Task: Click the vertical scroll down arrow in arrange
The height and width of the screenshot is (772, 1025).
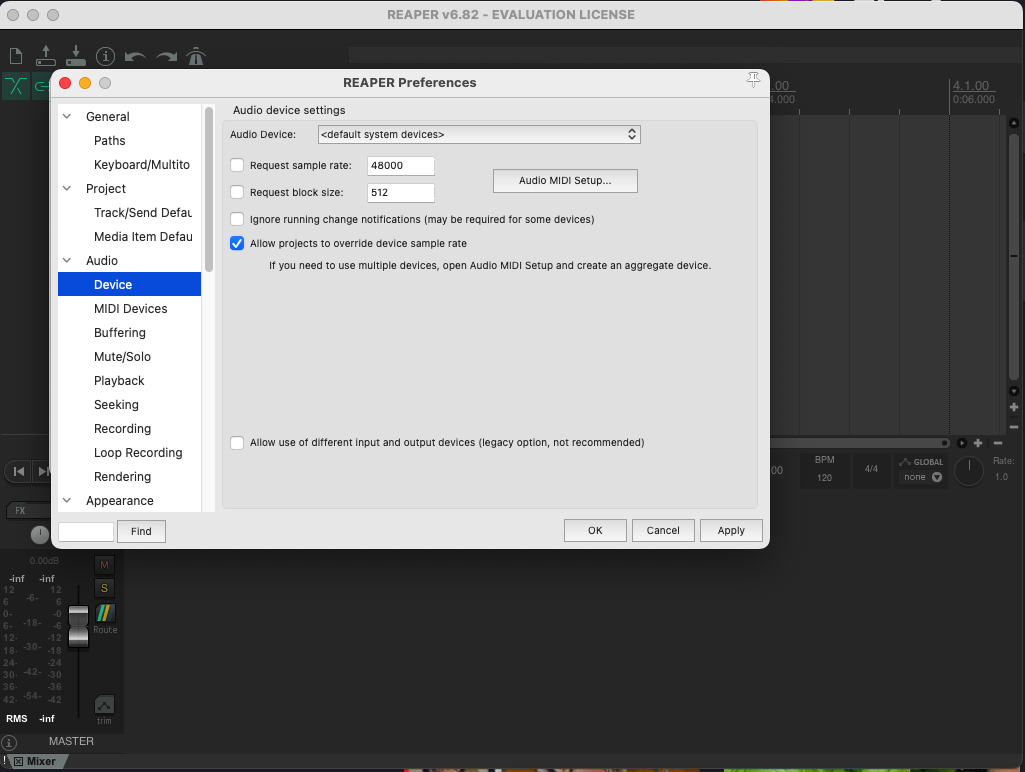Action: (x=1014, y=391)
